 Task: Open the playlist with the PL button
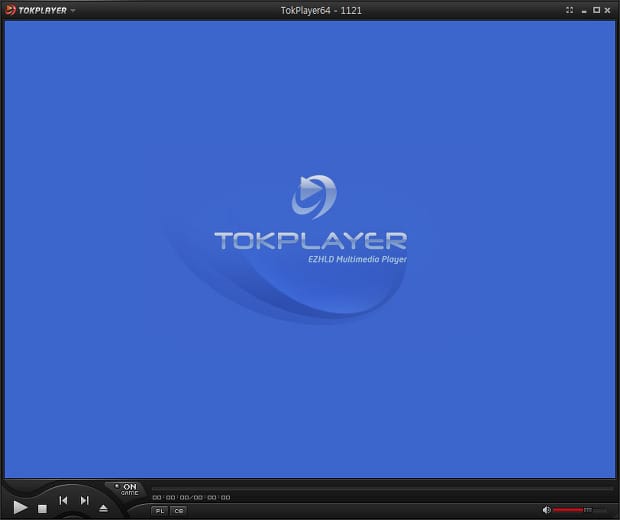159,511
